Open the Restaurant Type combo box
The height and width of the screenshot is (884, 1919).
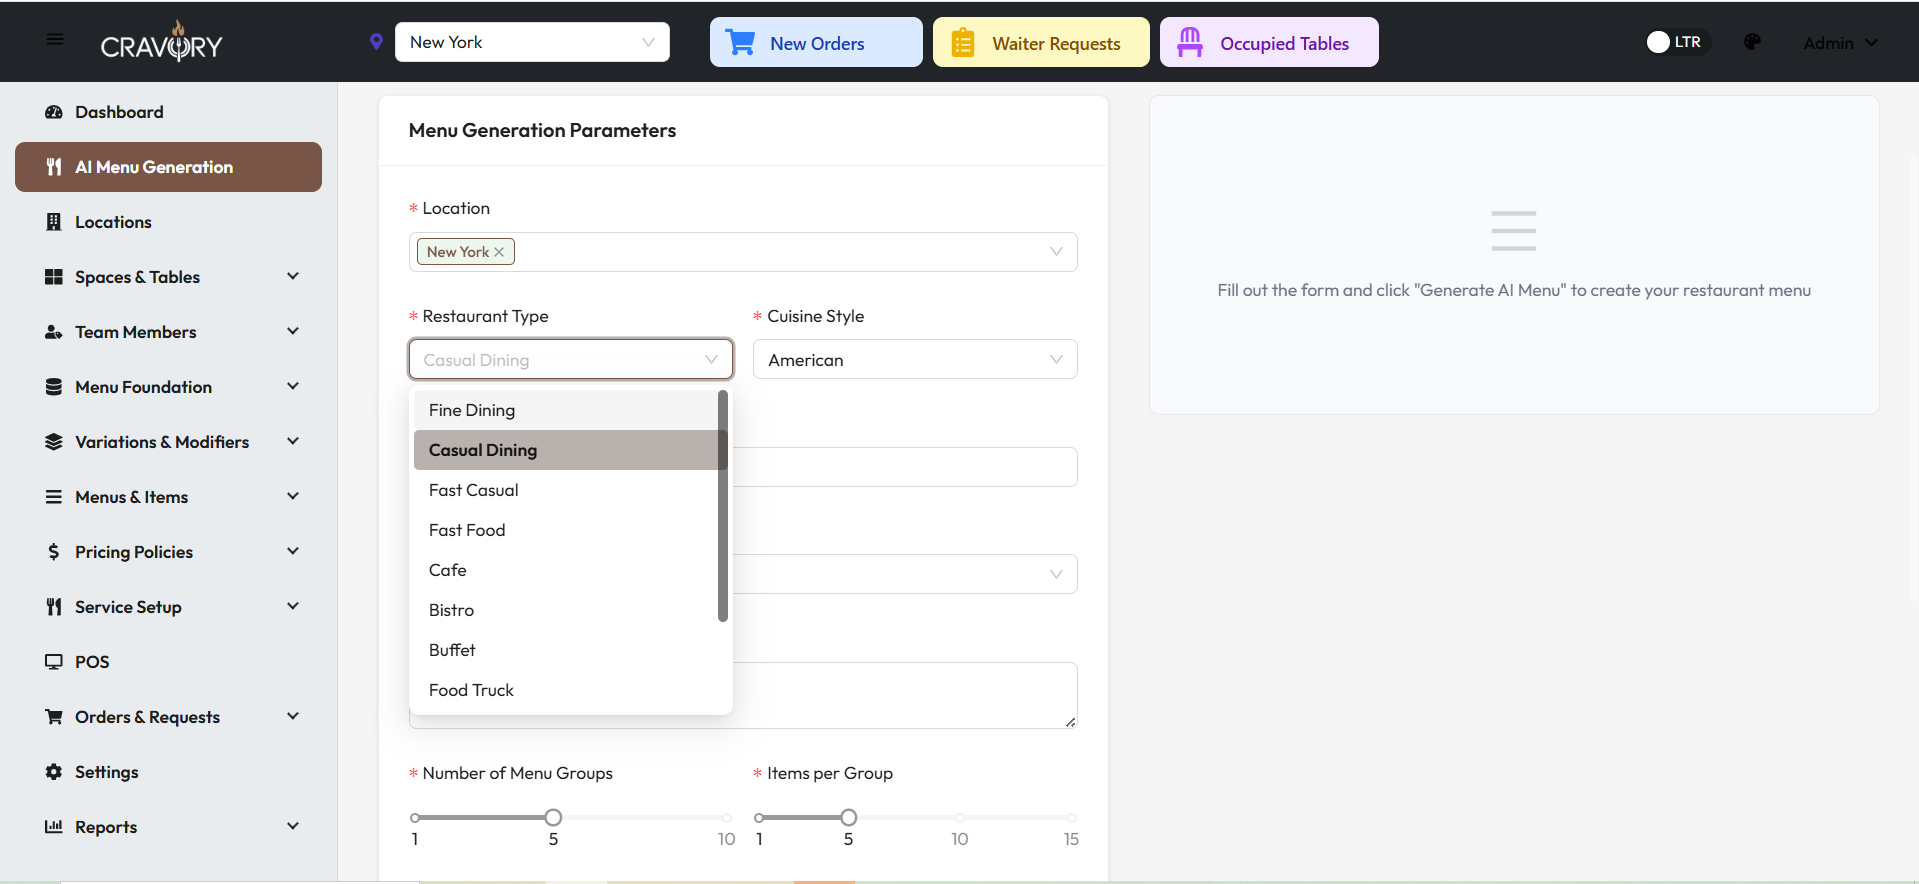(571, 359)
